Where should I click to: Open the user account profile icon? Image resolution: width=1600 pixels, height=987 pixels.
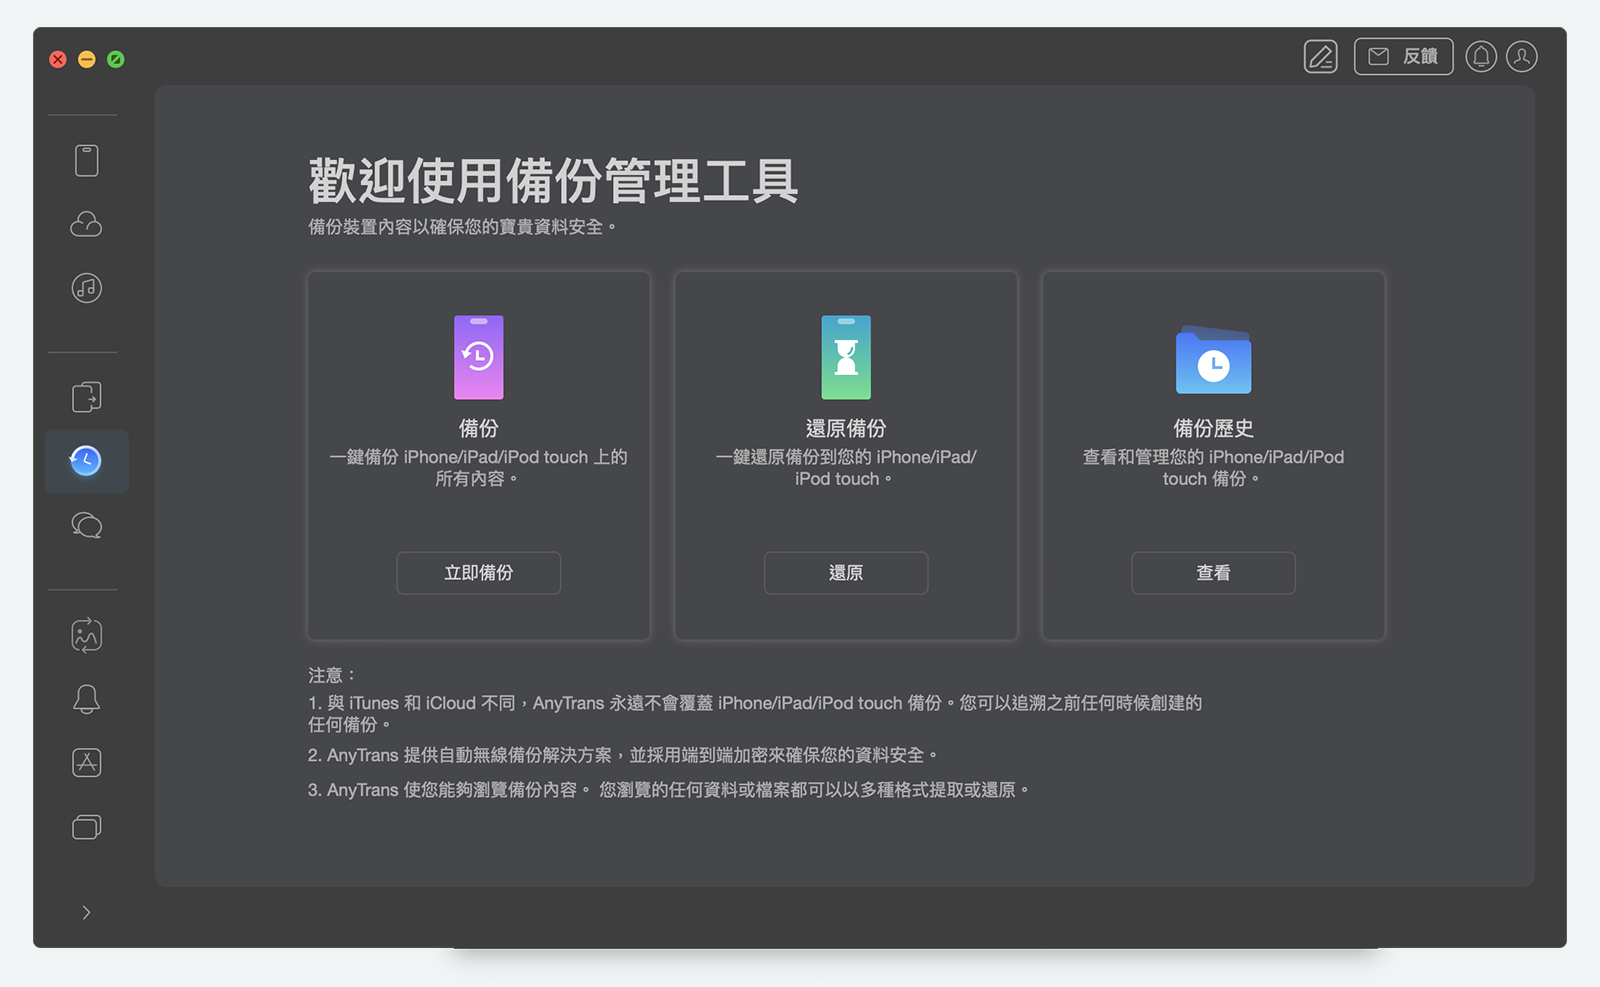[x=1522, y=57]
